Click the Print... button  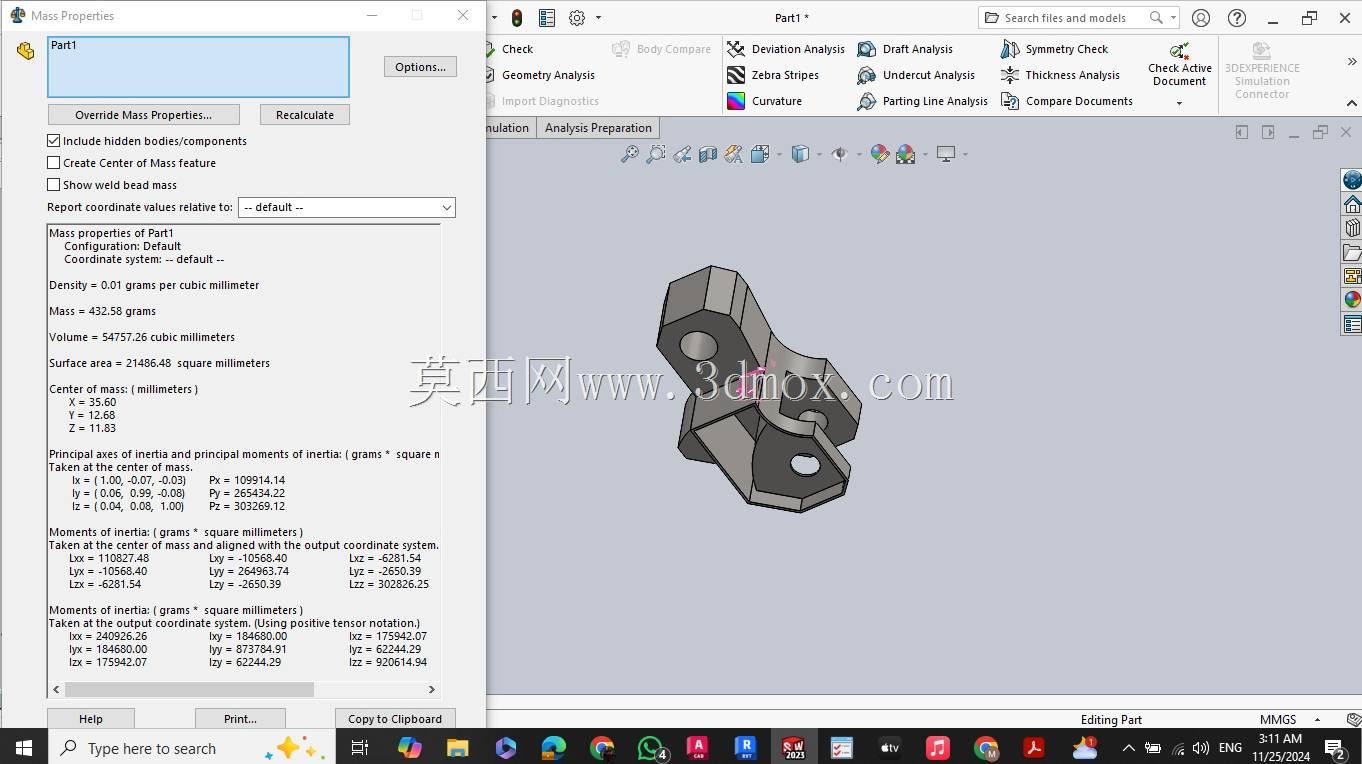point(240,719)
